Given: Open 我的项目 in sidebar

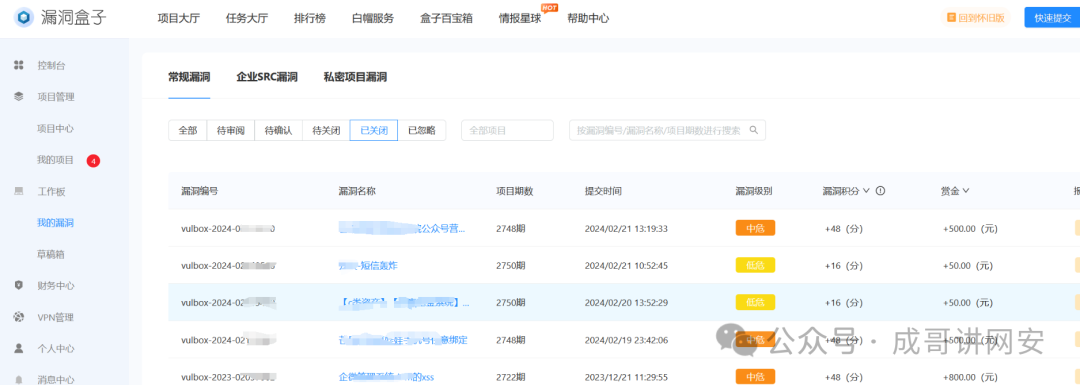Looking at the screenshot, I should pos(56,160).
